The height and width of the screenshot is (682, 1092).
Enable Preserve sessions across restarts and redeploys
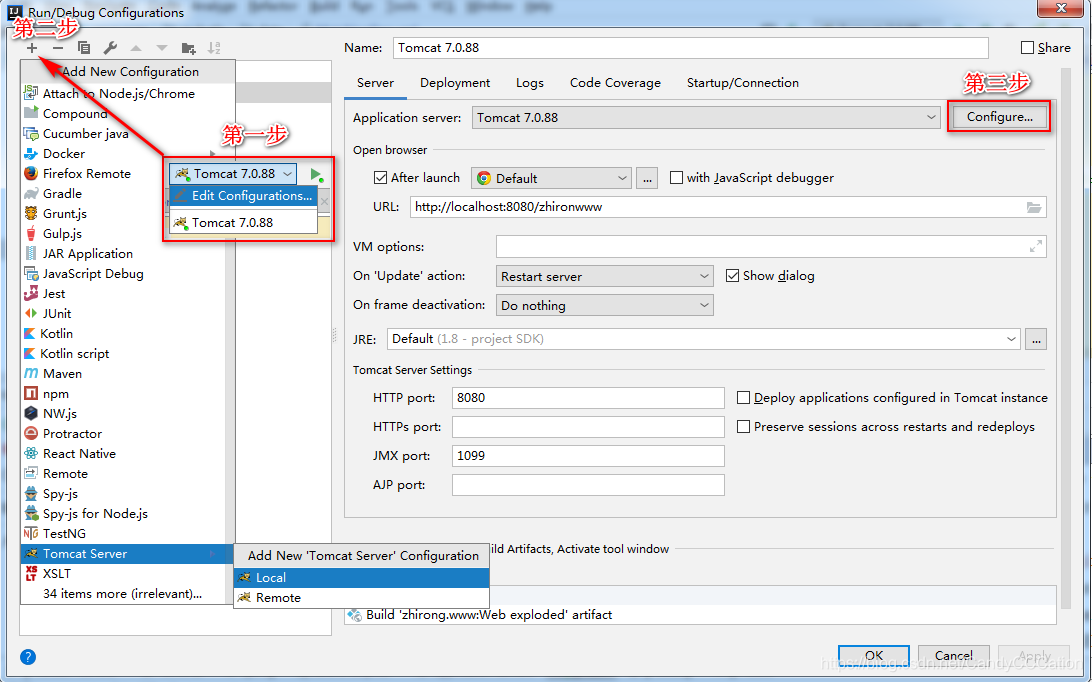pyautogui.click(x=744, y=426)
